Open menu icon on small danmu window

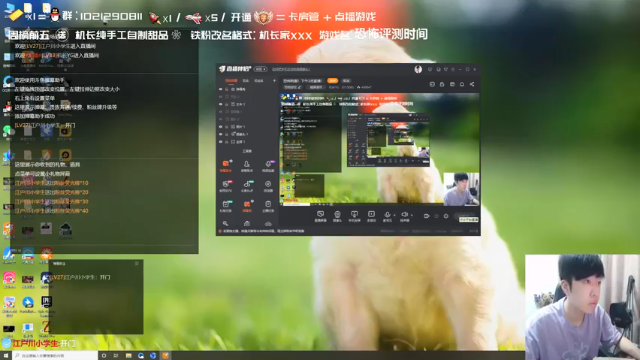point(137,263)
